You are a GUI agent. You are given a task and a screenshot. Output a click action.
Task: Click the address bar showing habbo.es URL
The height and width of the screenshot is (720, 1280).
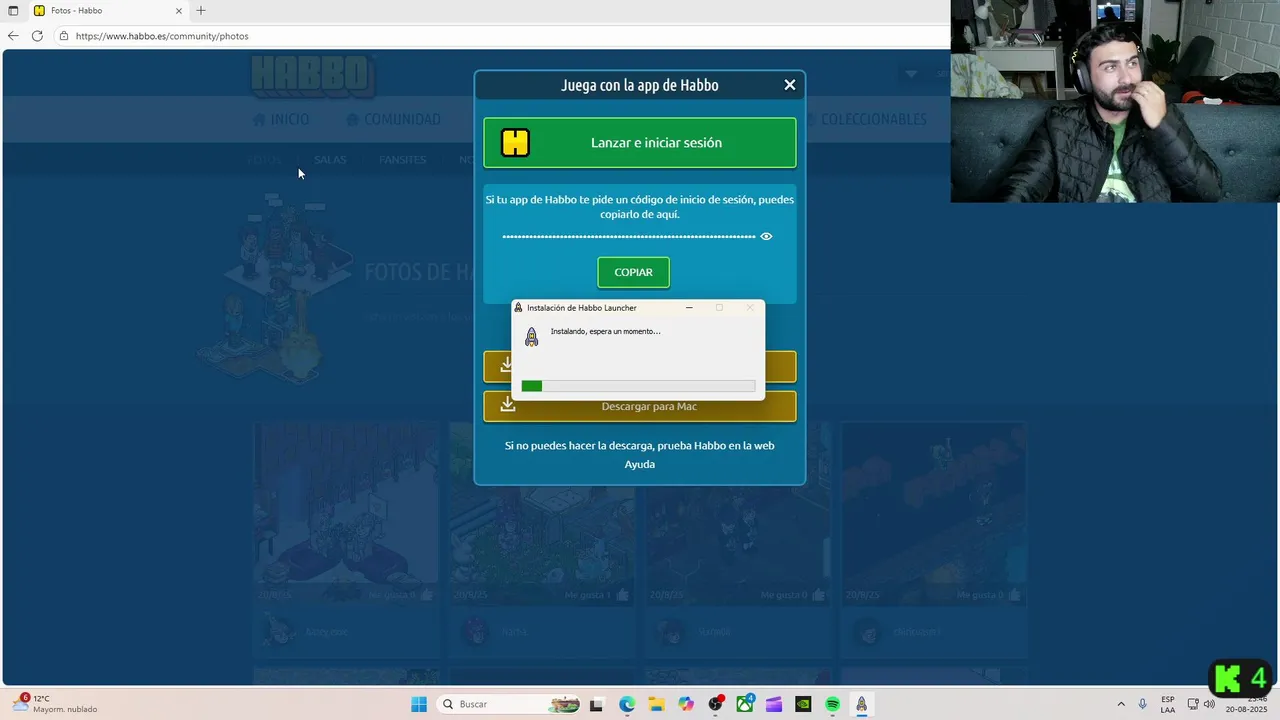500,36
